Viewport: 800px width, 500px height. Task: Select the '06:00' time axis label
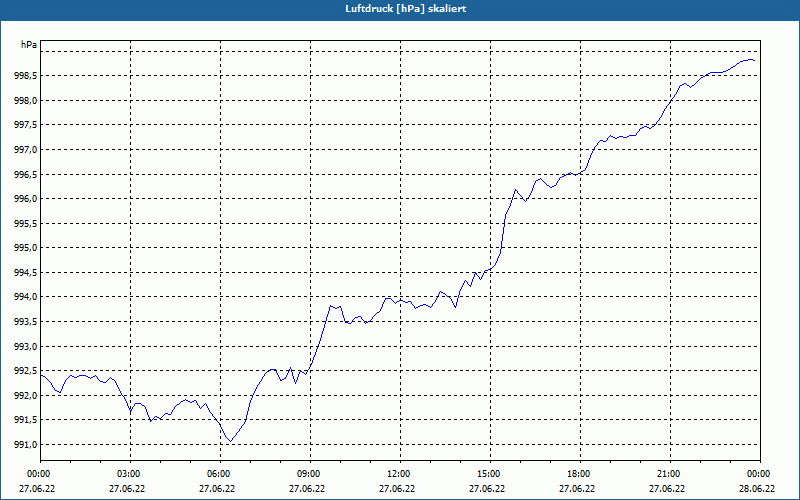[x=218, y=474]
